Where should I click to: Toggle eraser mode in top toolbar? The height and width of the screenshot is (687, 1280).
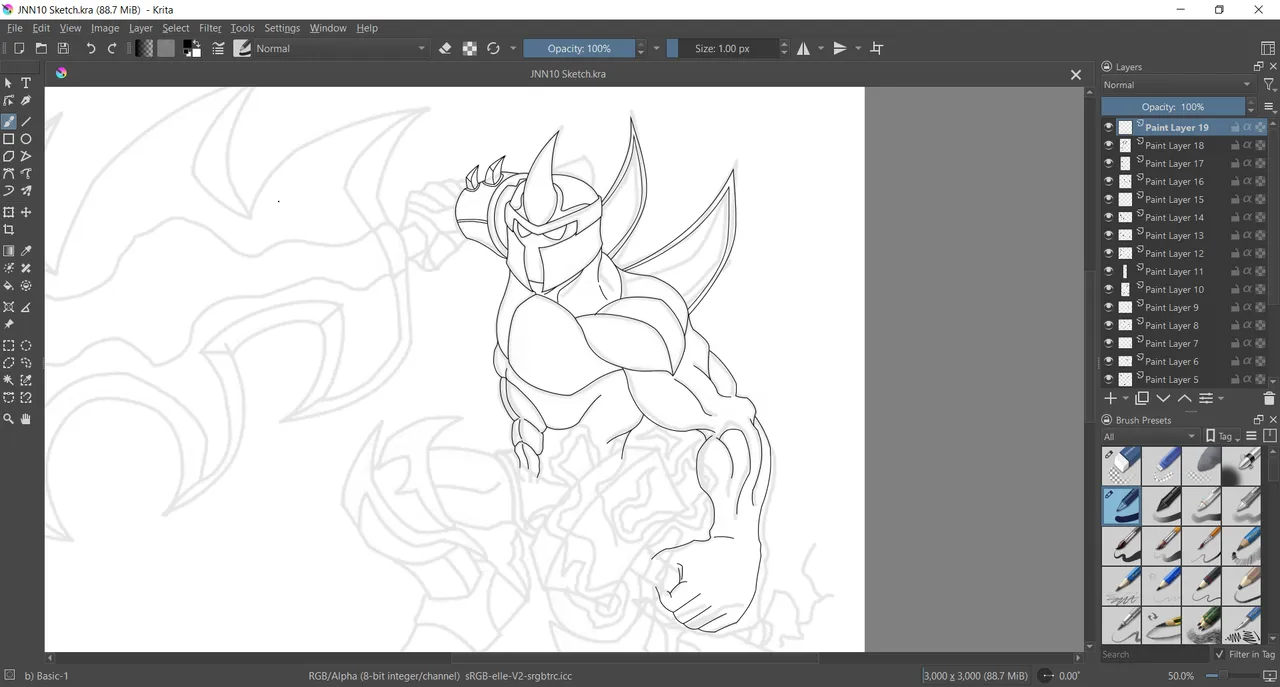point(445,48)
